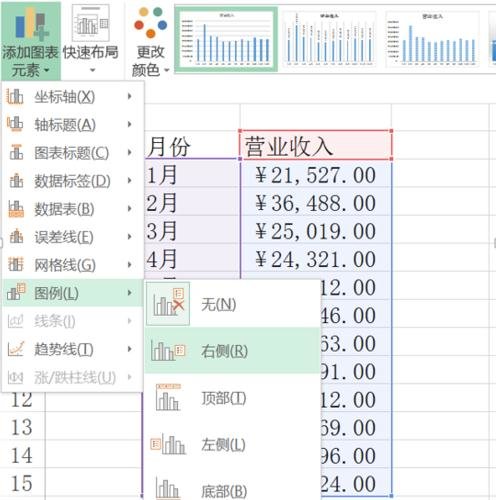Open the 网格线(G) menu entry
Viewport: 496px width, 500px height.
tap(73, 265)
